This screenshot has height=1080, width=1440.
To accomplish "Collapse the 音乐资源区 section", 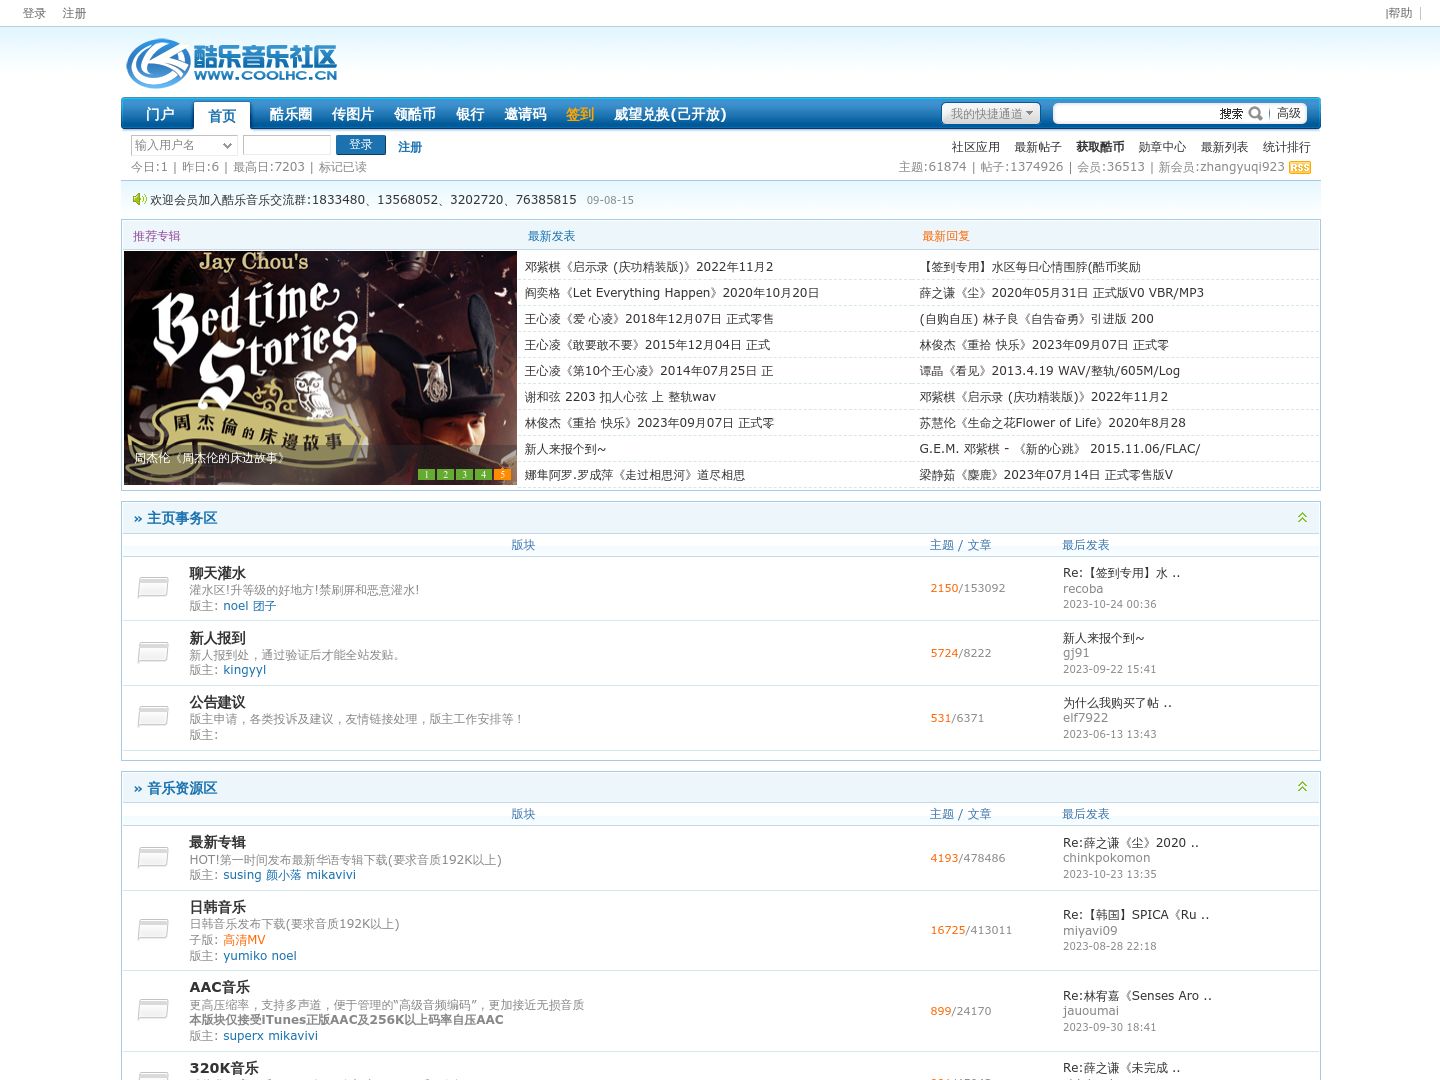I will point(1302,787).
